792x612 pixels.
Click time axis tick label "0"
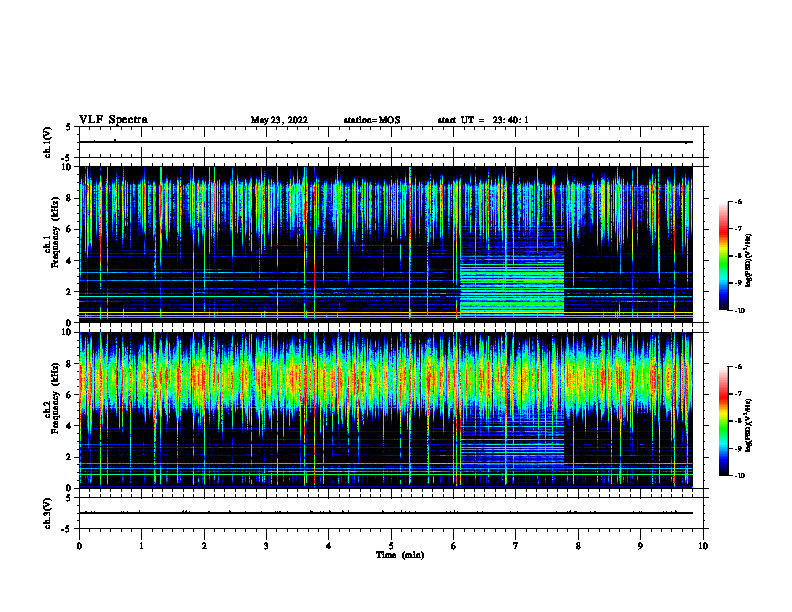click(79, 546)
